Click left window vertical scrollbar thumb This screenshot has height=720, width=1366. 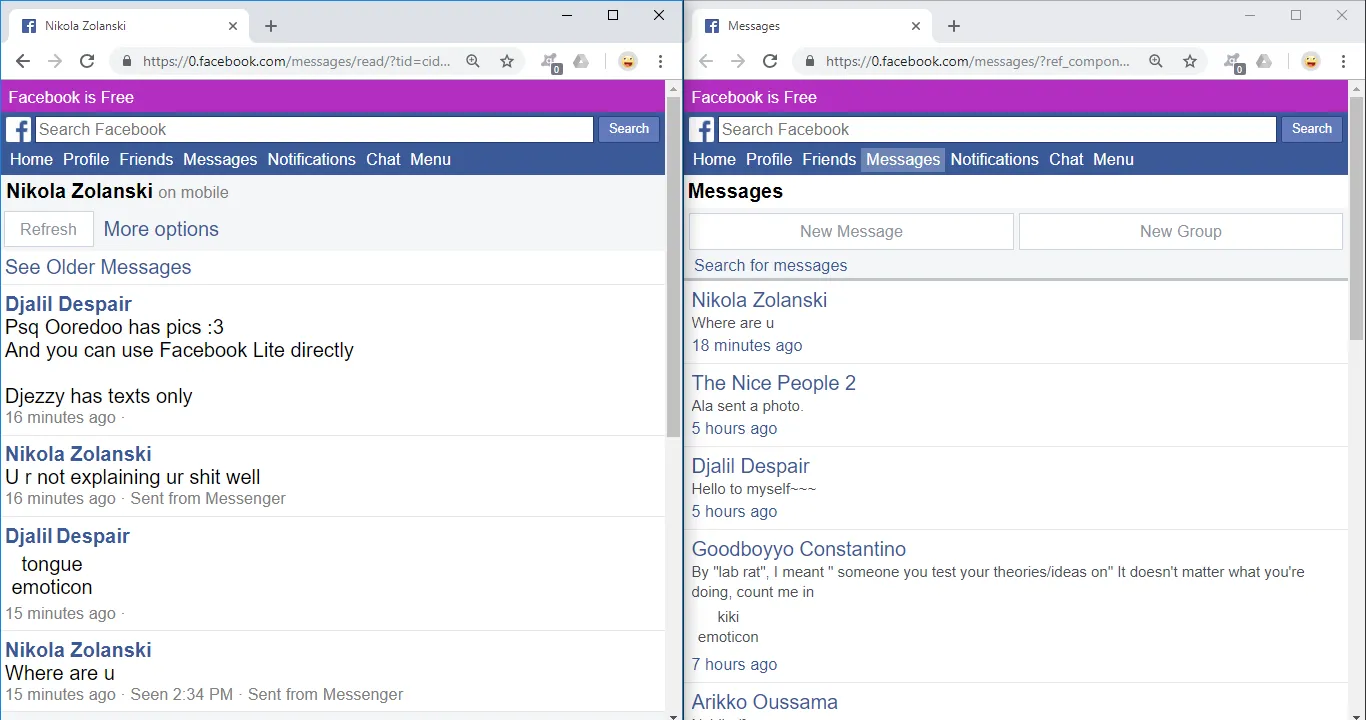pyautogui.click(x=674, y=267)
